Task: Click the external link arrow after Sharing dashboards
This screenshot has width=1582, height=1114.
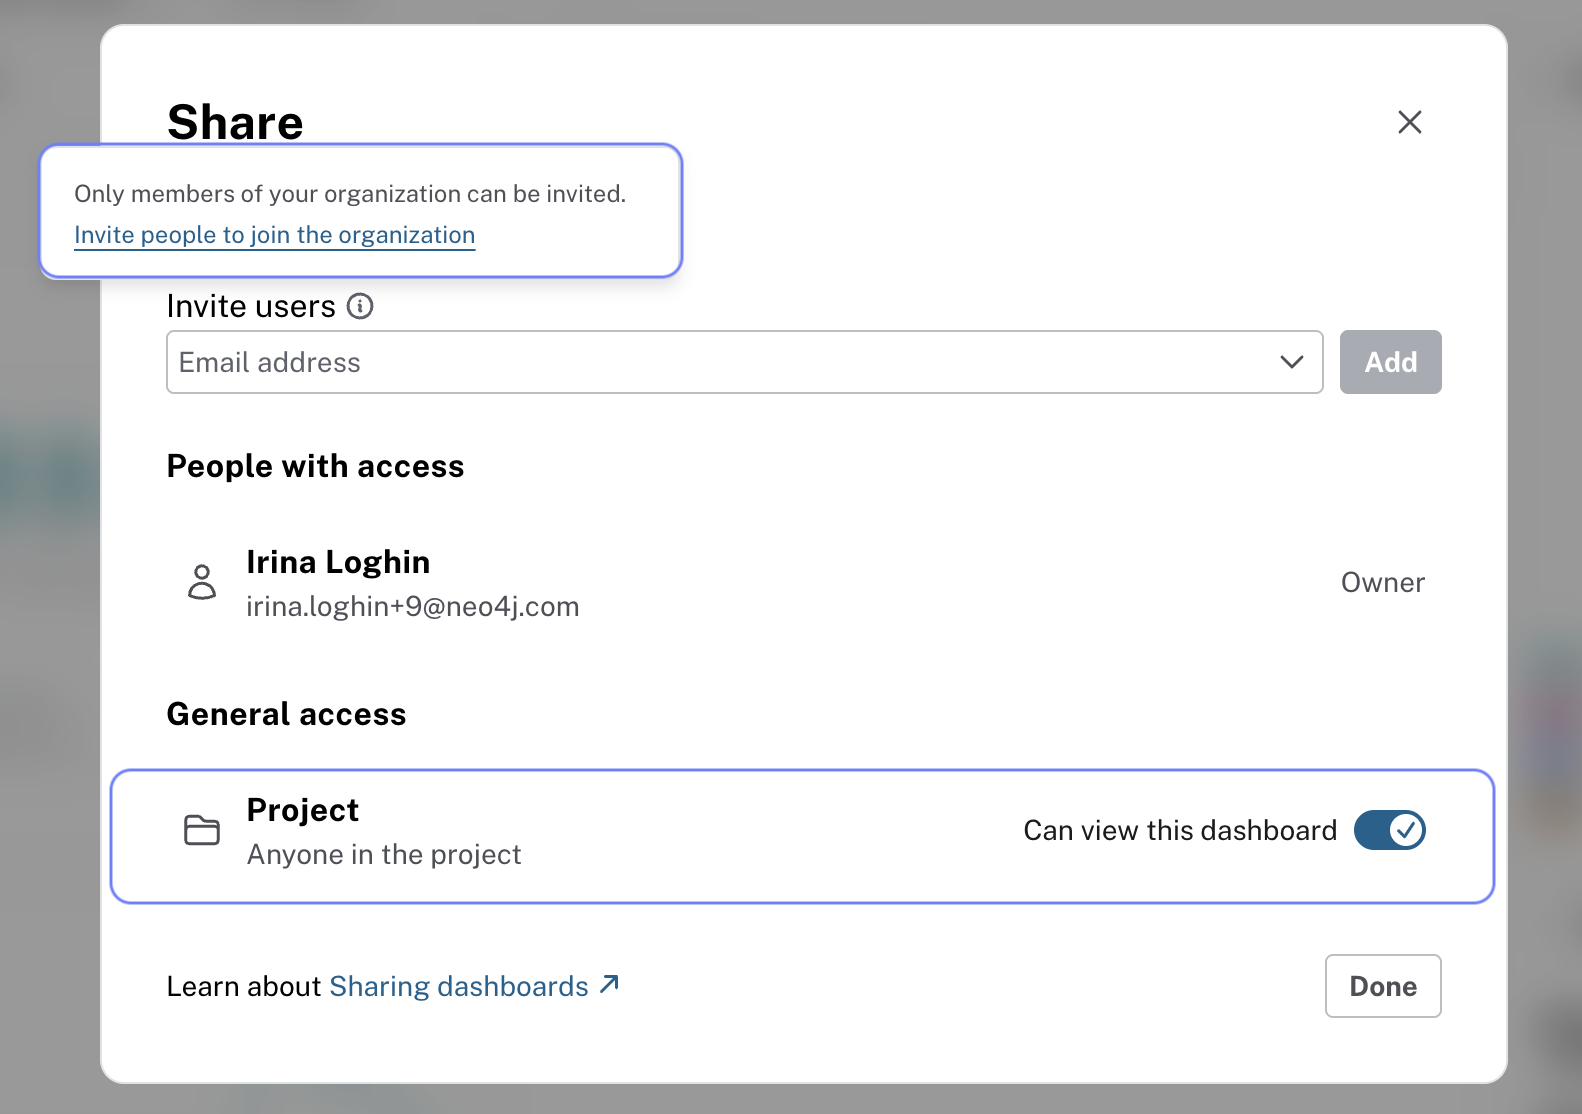Action: pos(609,985)
